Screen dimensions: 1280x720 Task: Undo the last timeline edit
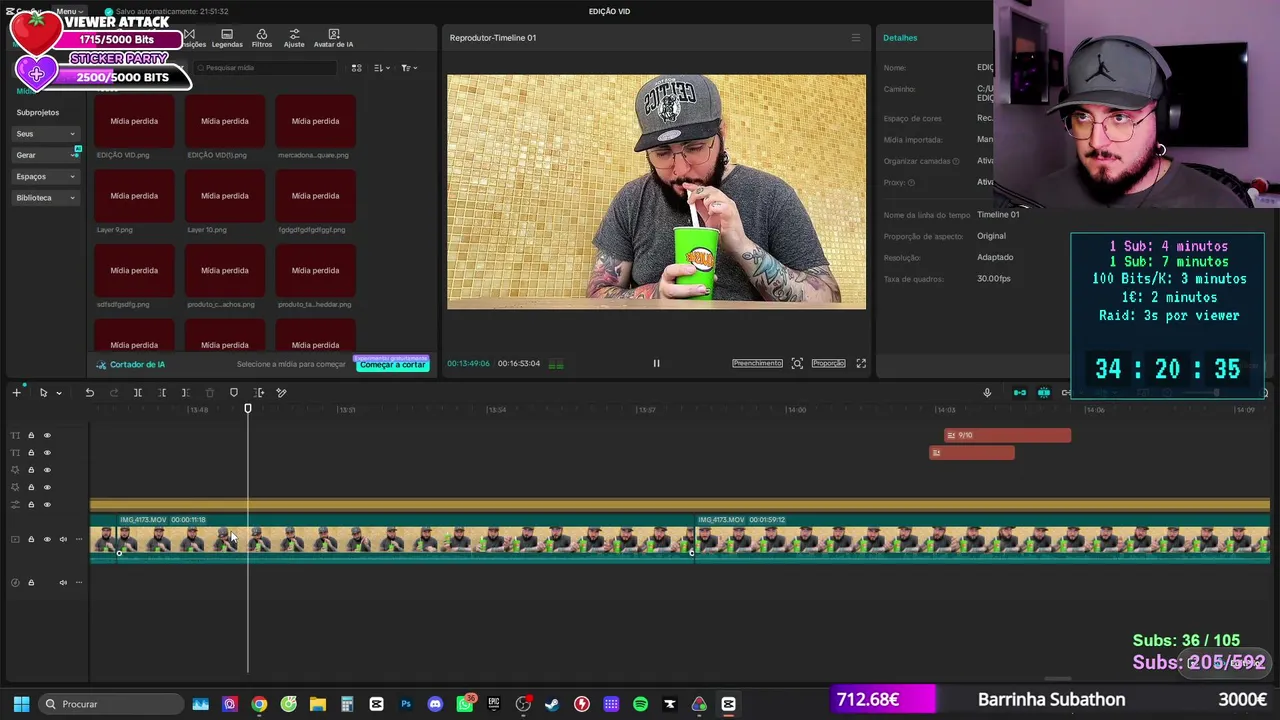[x=89, y=393]
